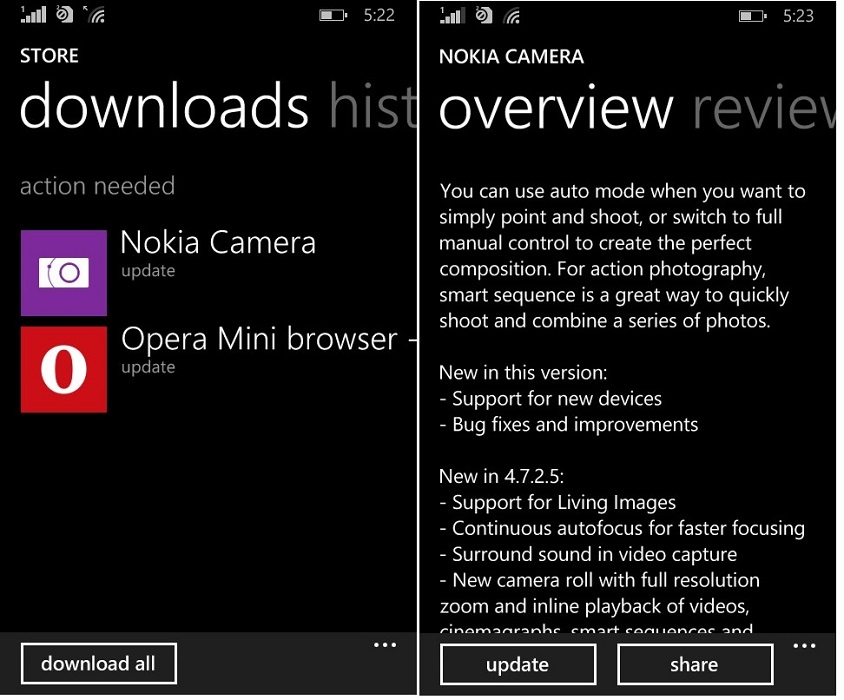This screenshot has width=844, height=700.
Task: Tap the 'Opera Mini browser' update title
Action: pyautogui.click(x=259, y=339)
